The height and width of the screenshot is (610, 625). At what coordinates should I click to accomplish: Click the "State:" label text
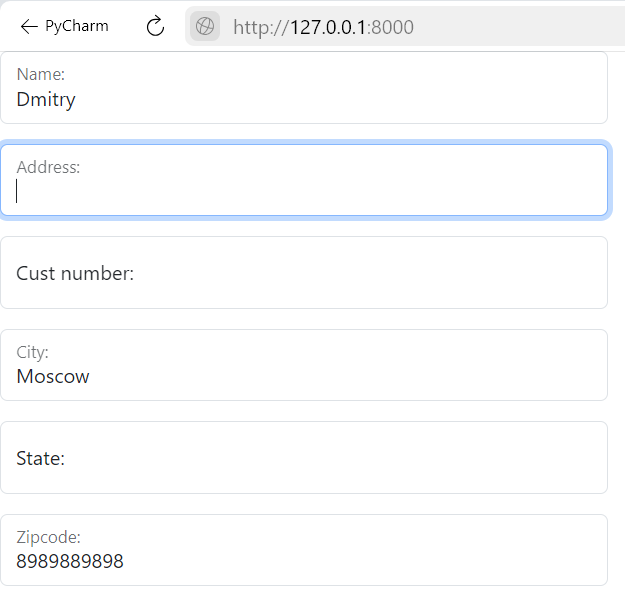pyautogui.click(x=41, y=459)
